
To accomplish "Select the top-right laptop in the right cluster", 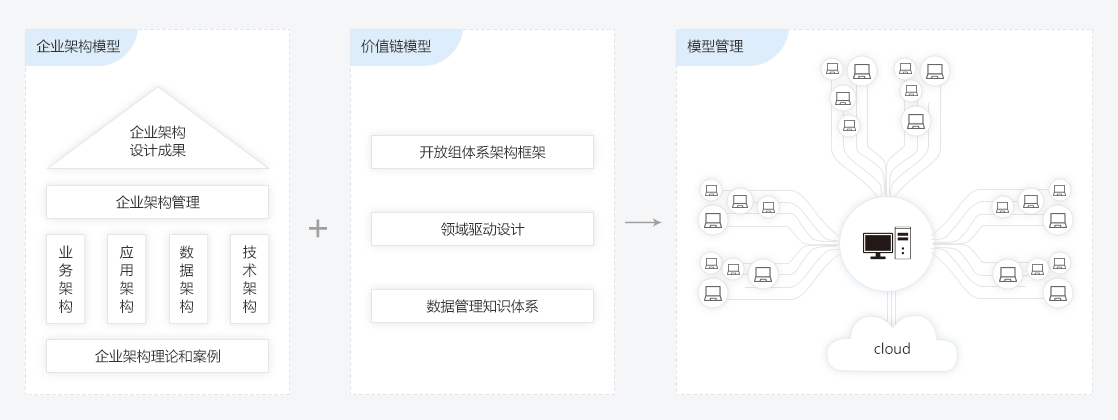I will (x=1059, y=189).
